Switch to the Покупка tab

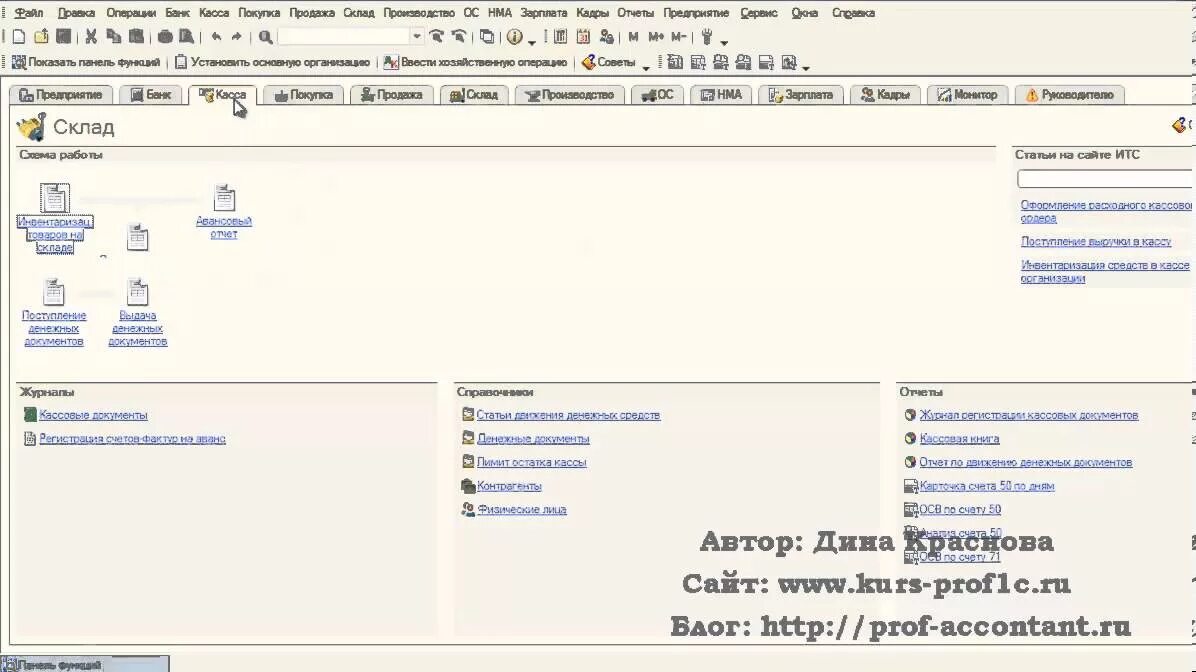coord(303,95)
